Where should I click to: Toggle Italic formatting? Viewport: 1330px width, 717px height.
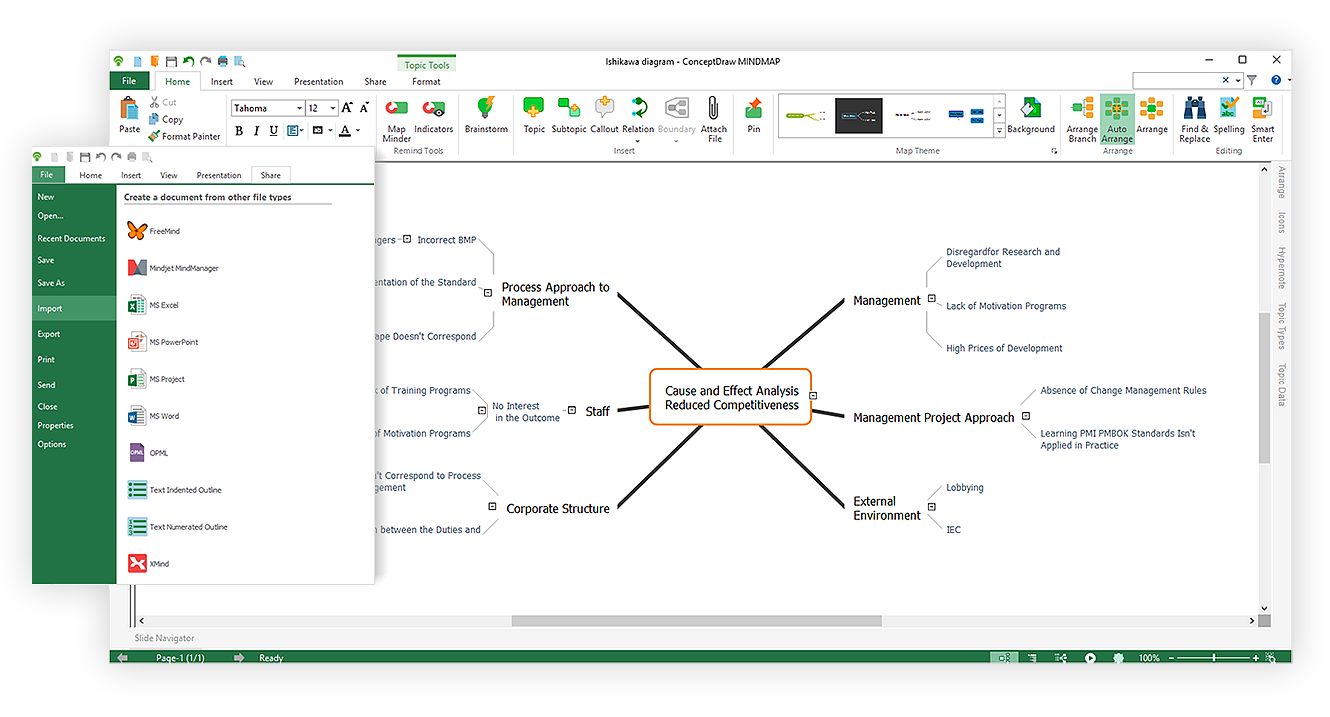click(x=257, y=130)
